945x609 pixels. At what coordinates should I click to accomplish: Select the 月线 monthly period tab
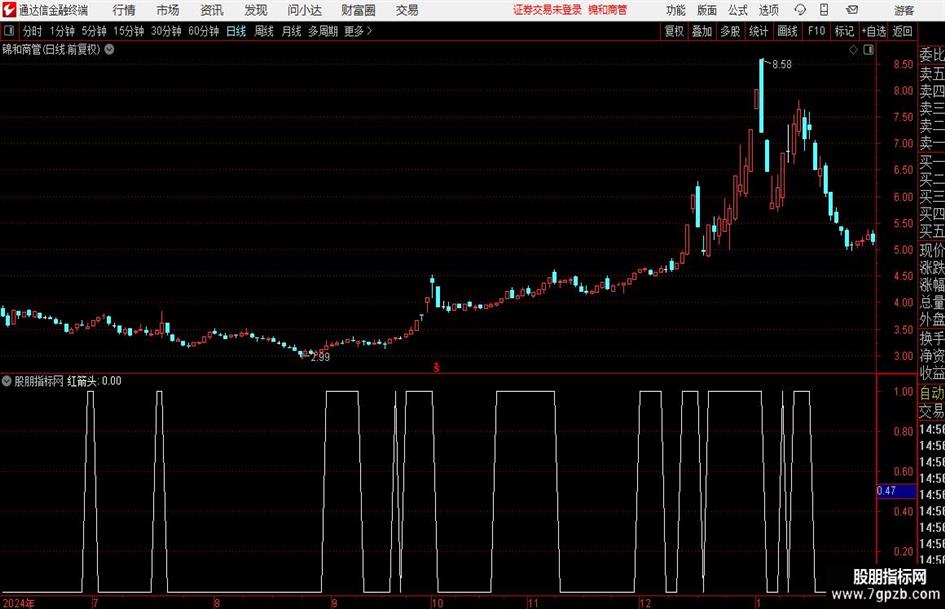[x=291, y=31]
